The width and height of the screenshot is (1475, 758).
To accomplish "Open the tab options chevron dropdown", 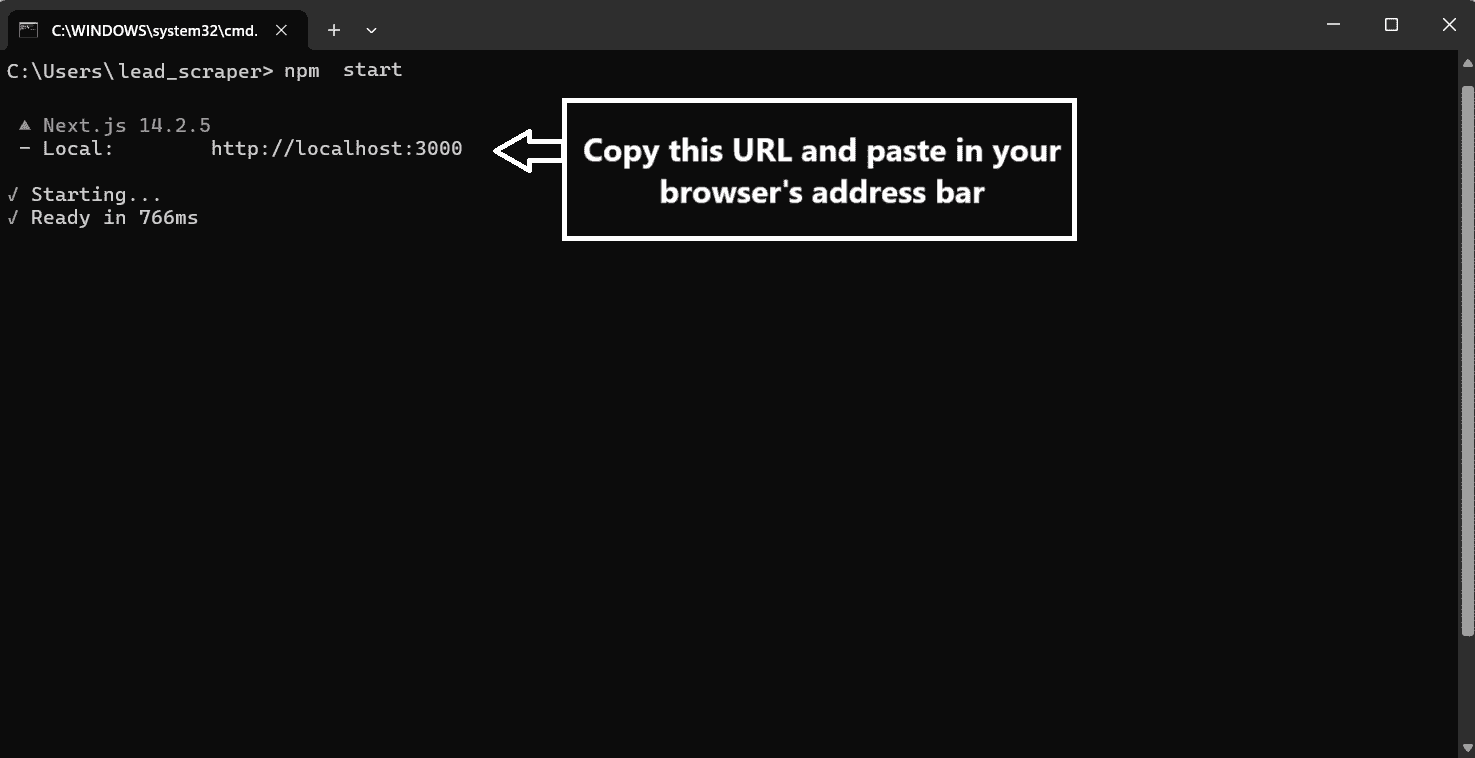I will [371, 31].
